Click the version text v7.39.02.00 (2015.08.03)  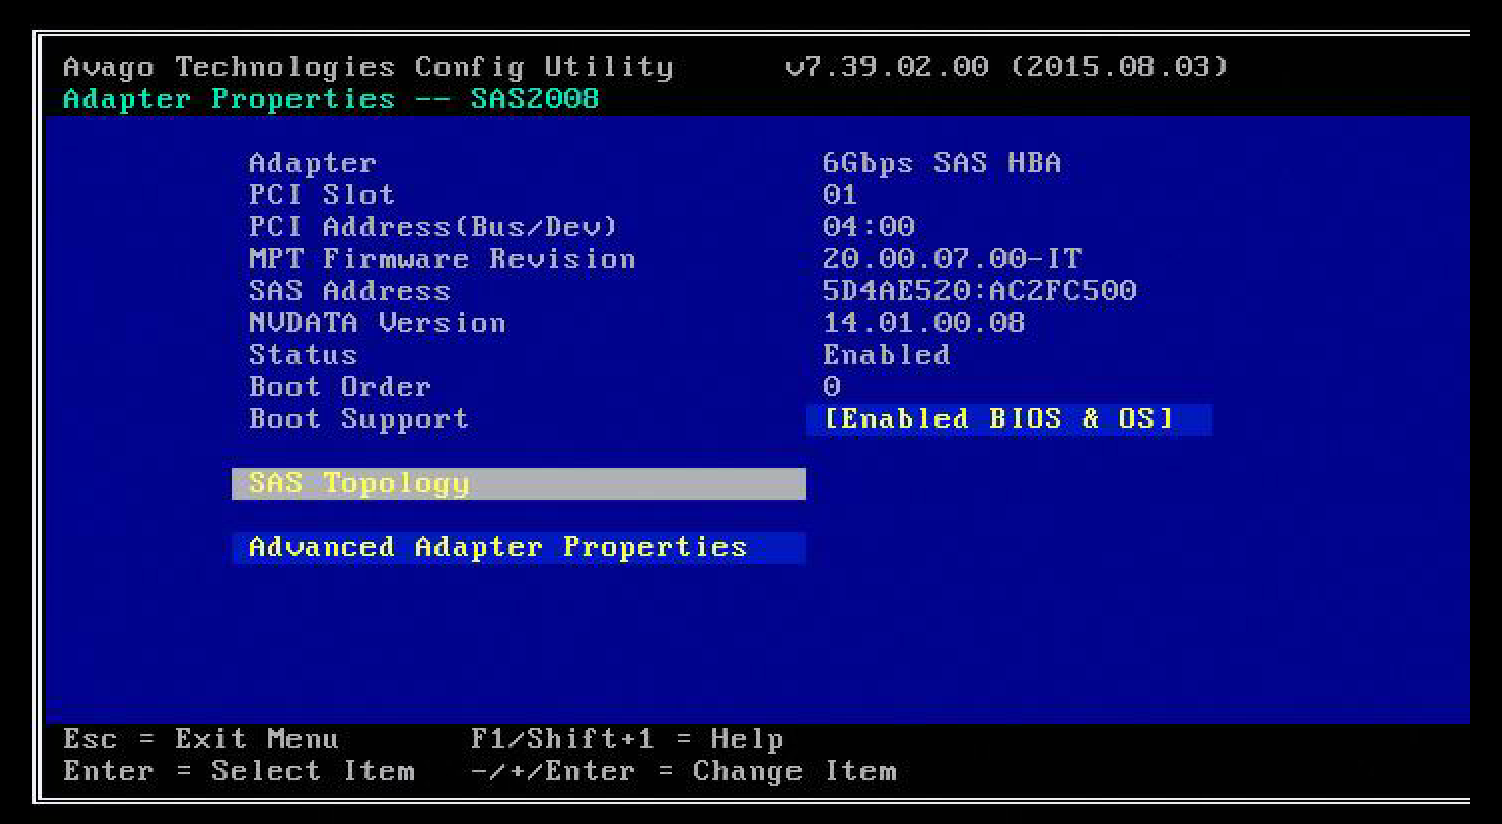pos(1007,67)
